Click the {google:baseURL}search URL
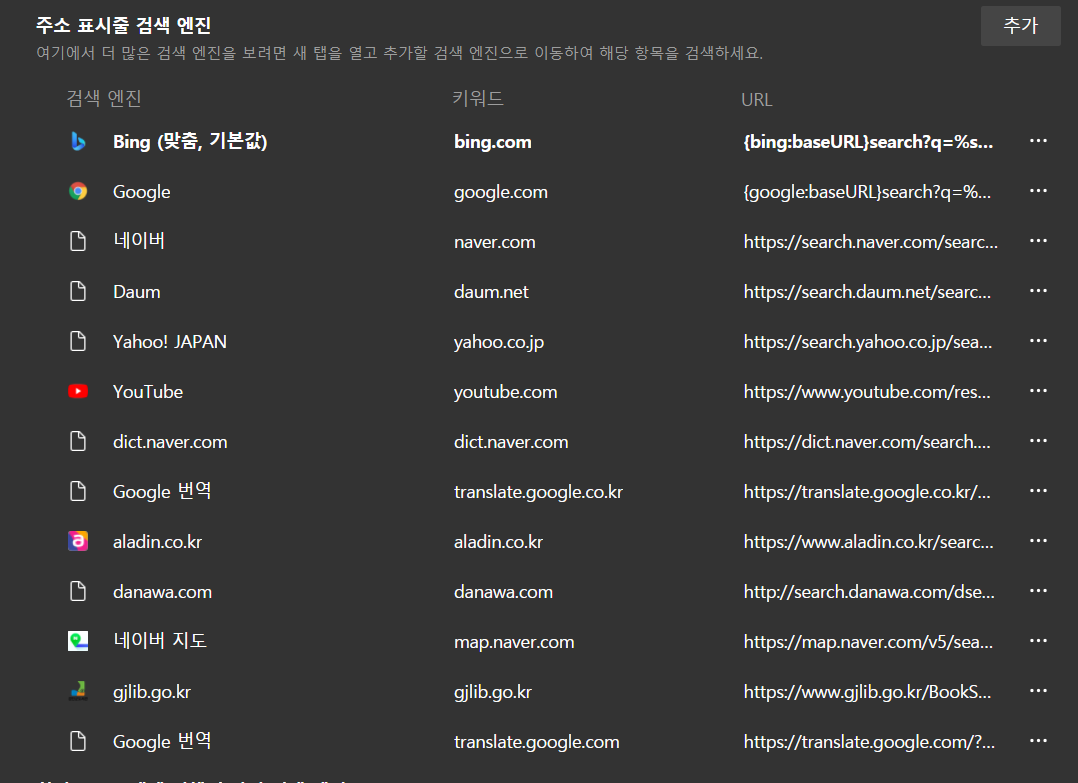The height and width of the screenshot is (783, 1078). pyautogui.click(x=867, y=192)
